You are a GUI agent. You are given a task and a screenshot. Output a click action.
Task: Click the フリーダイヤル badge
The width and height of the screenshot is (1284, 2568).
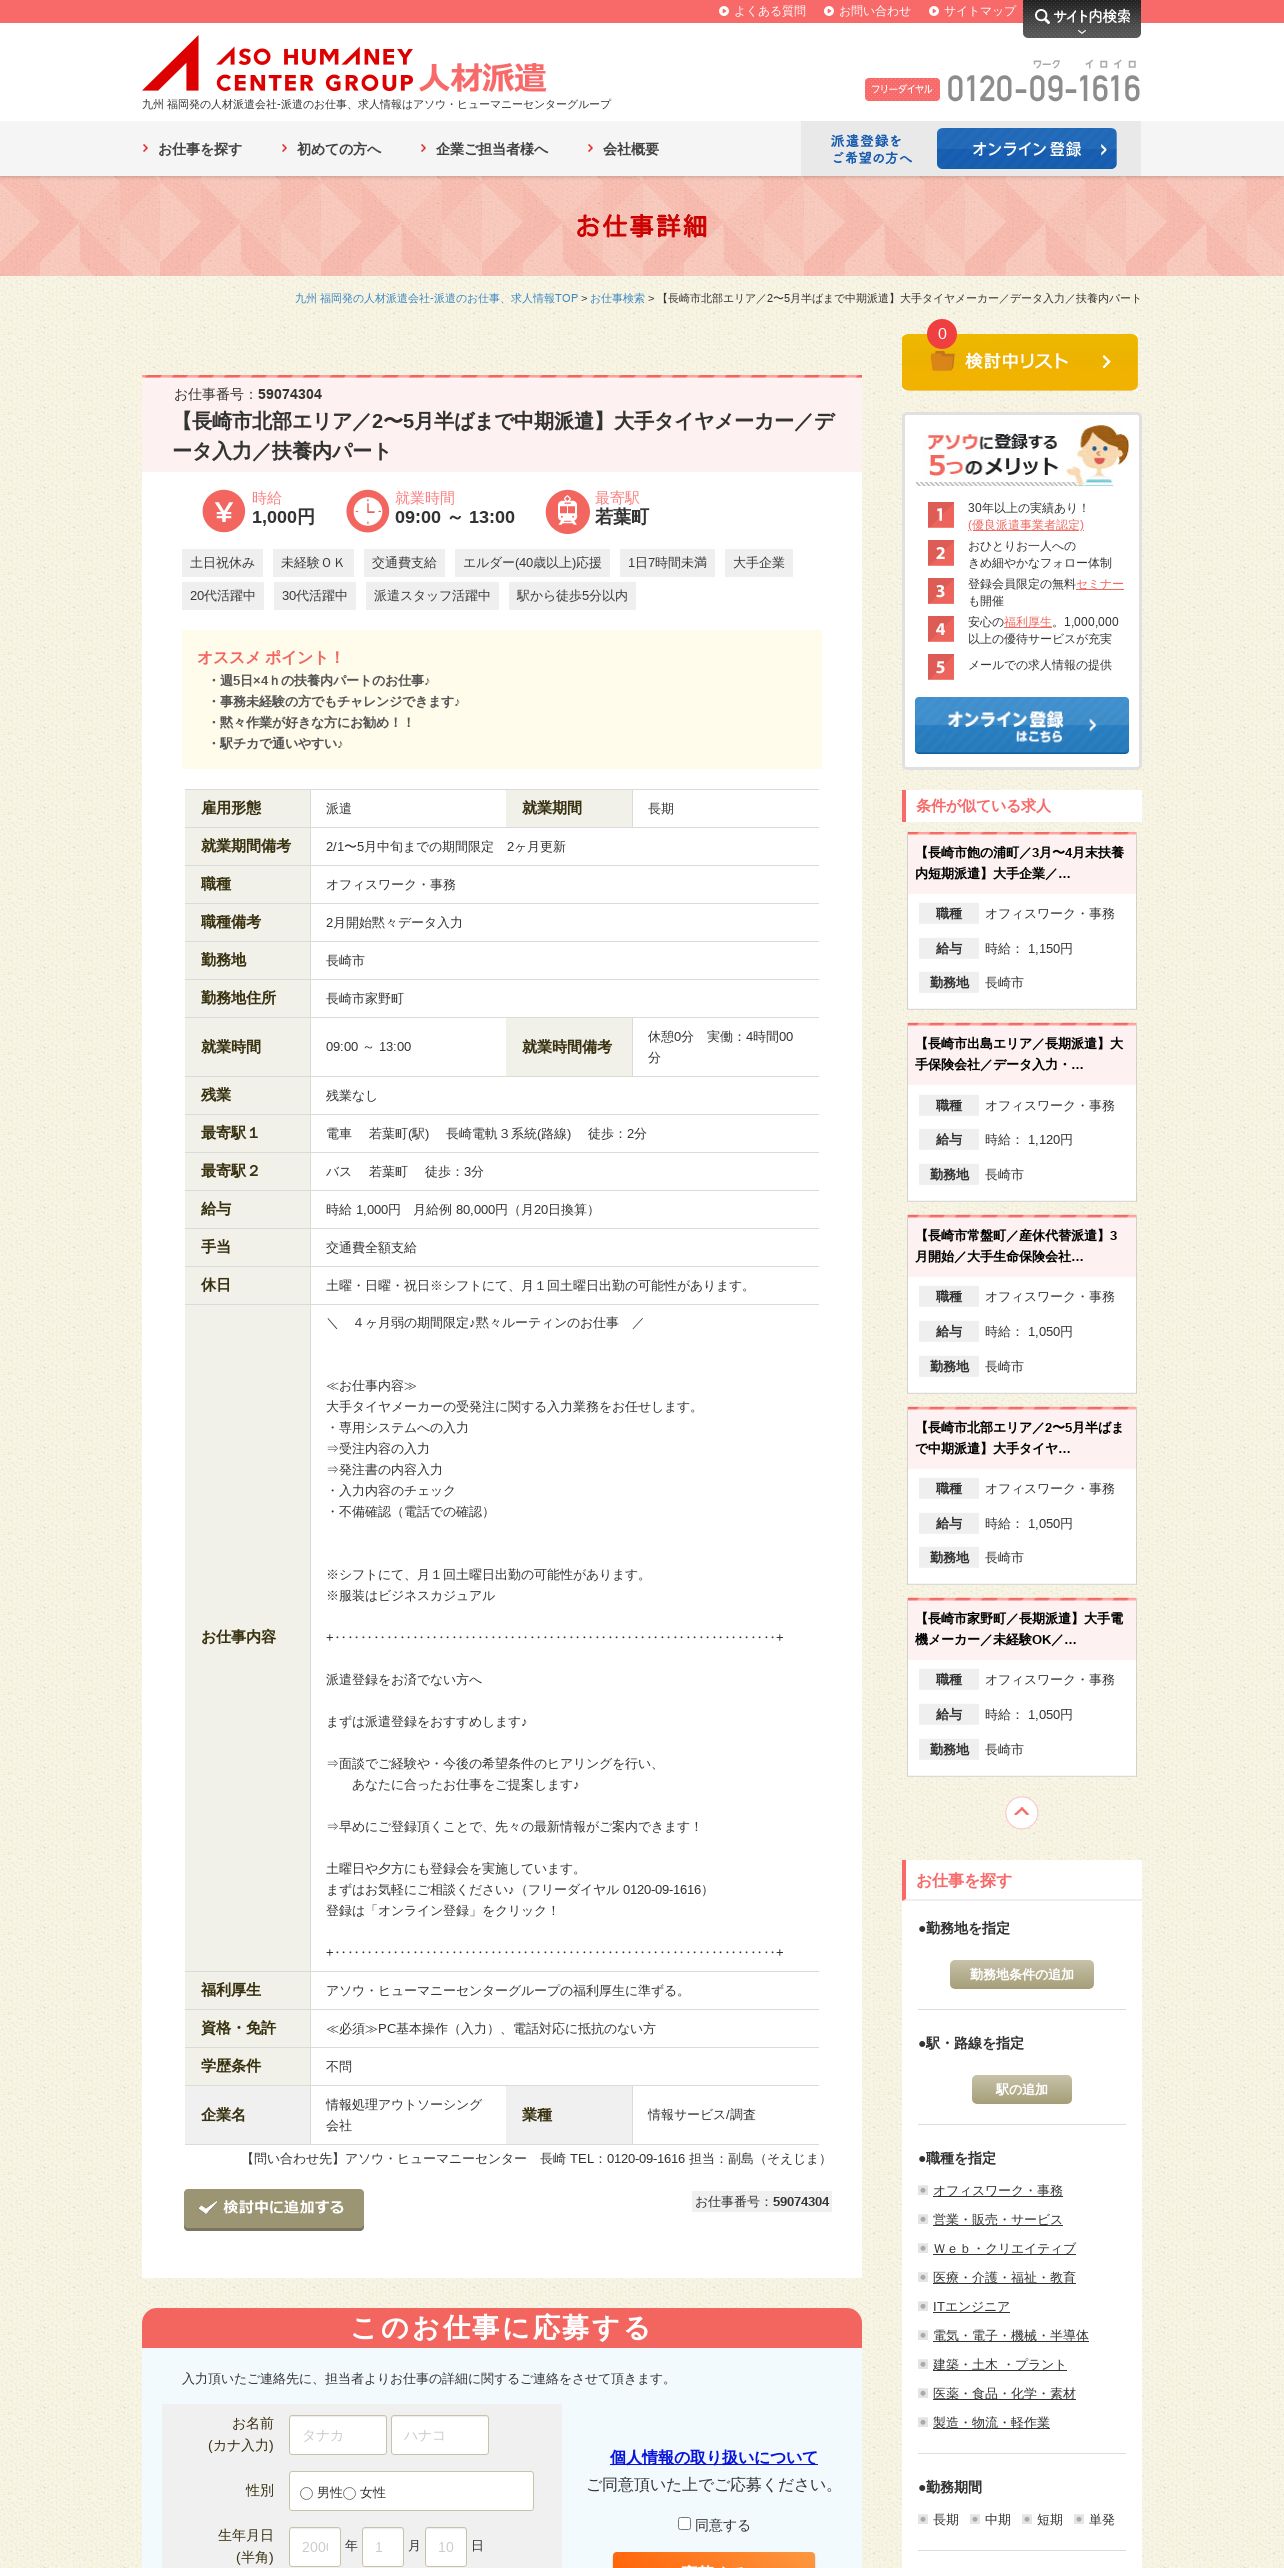[x=902, y=89]
